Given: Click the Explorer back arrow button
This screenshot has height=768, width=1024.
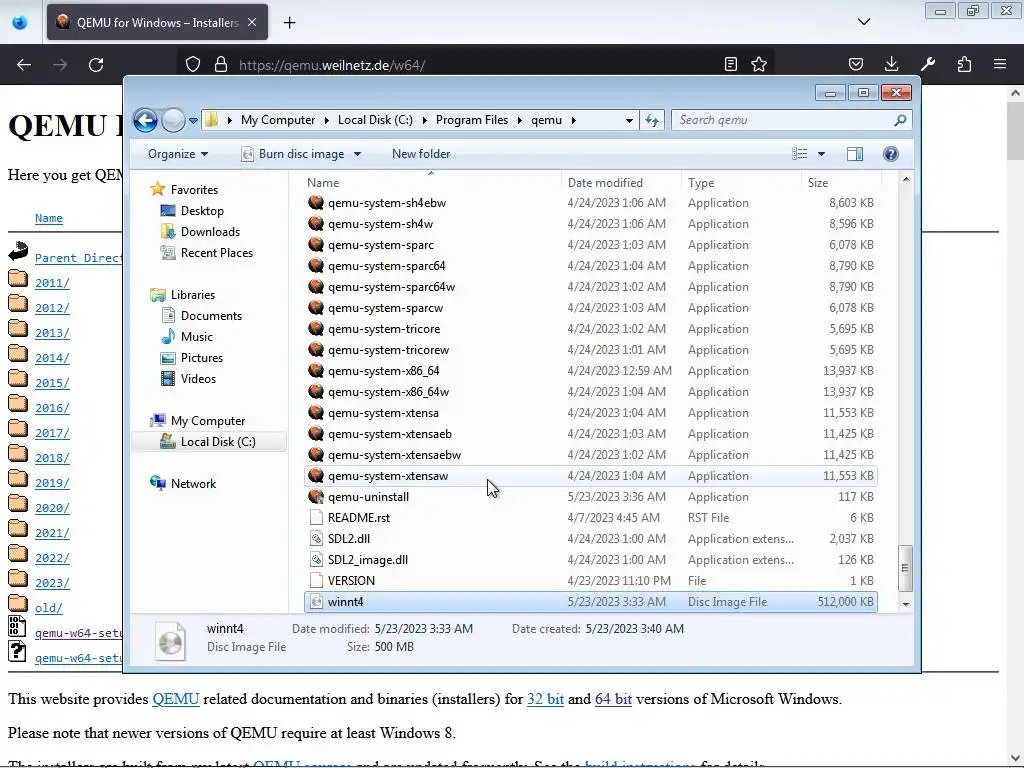Looking at the screenshot, I should pyautogui.click(x=145, y=120).
